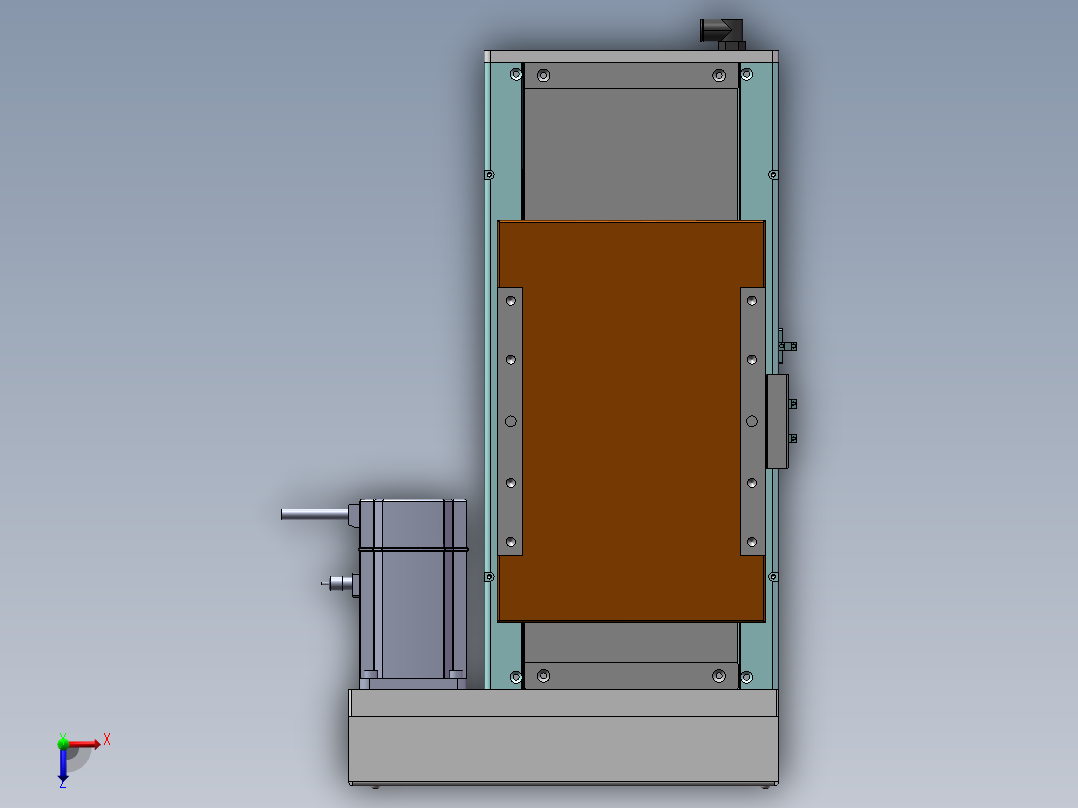Viewport: 1078px width, 808px height.
Task: Select the brown sliding carriage plate
Action: 631,421
